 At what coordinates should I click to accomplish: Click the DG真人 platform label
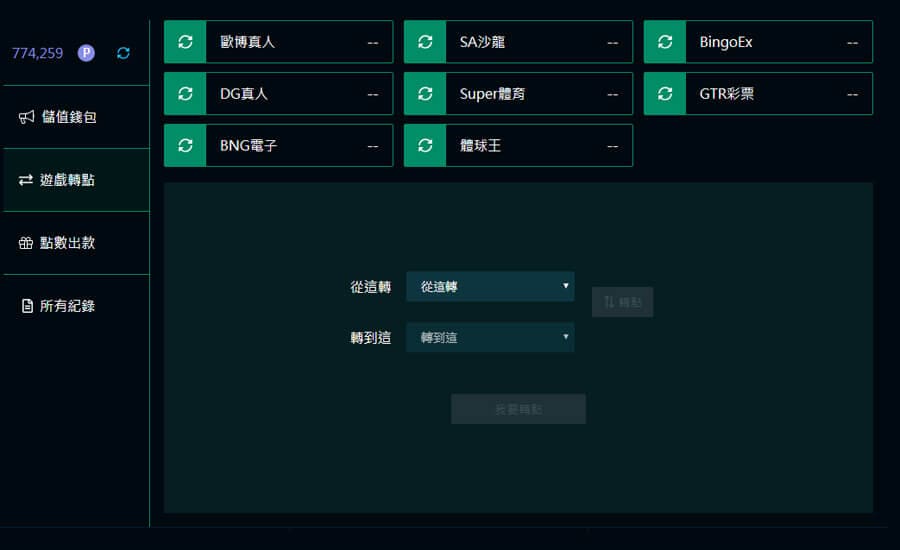(x=244, y=94)
